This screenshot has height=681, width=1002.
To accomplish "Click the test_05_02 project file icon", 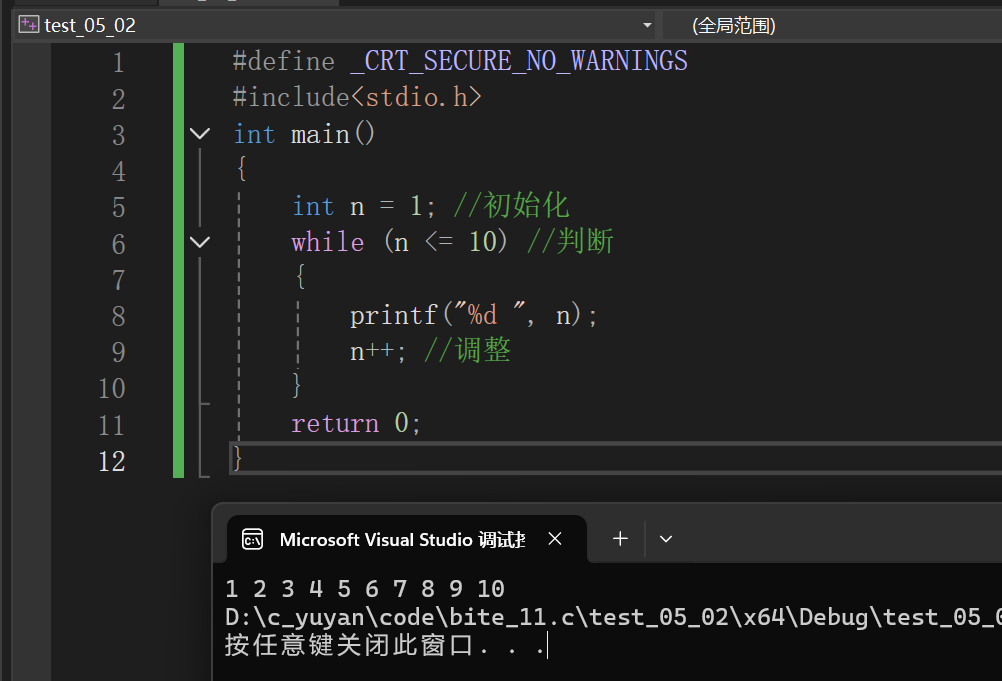I will click(28, 25).
